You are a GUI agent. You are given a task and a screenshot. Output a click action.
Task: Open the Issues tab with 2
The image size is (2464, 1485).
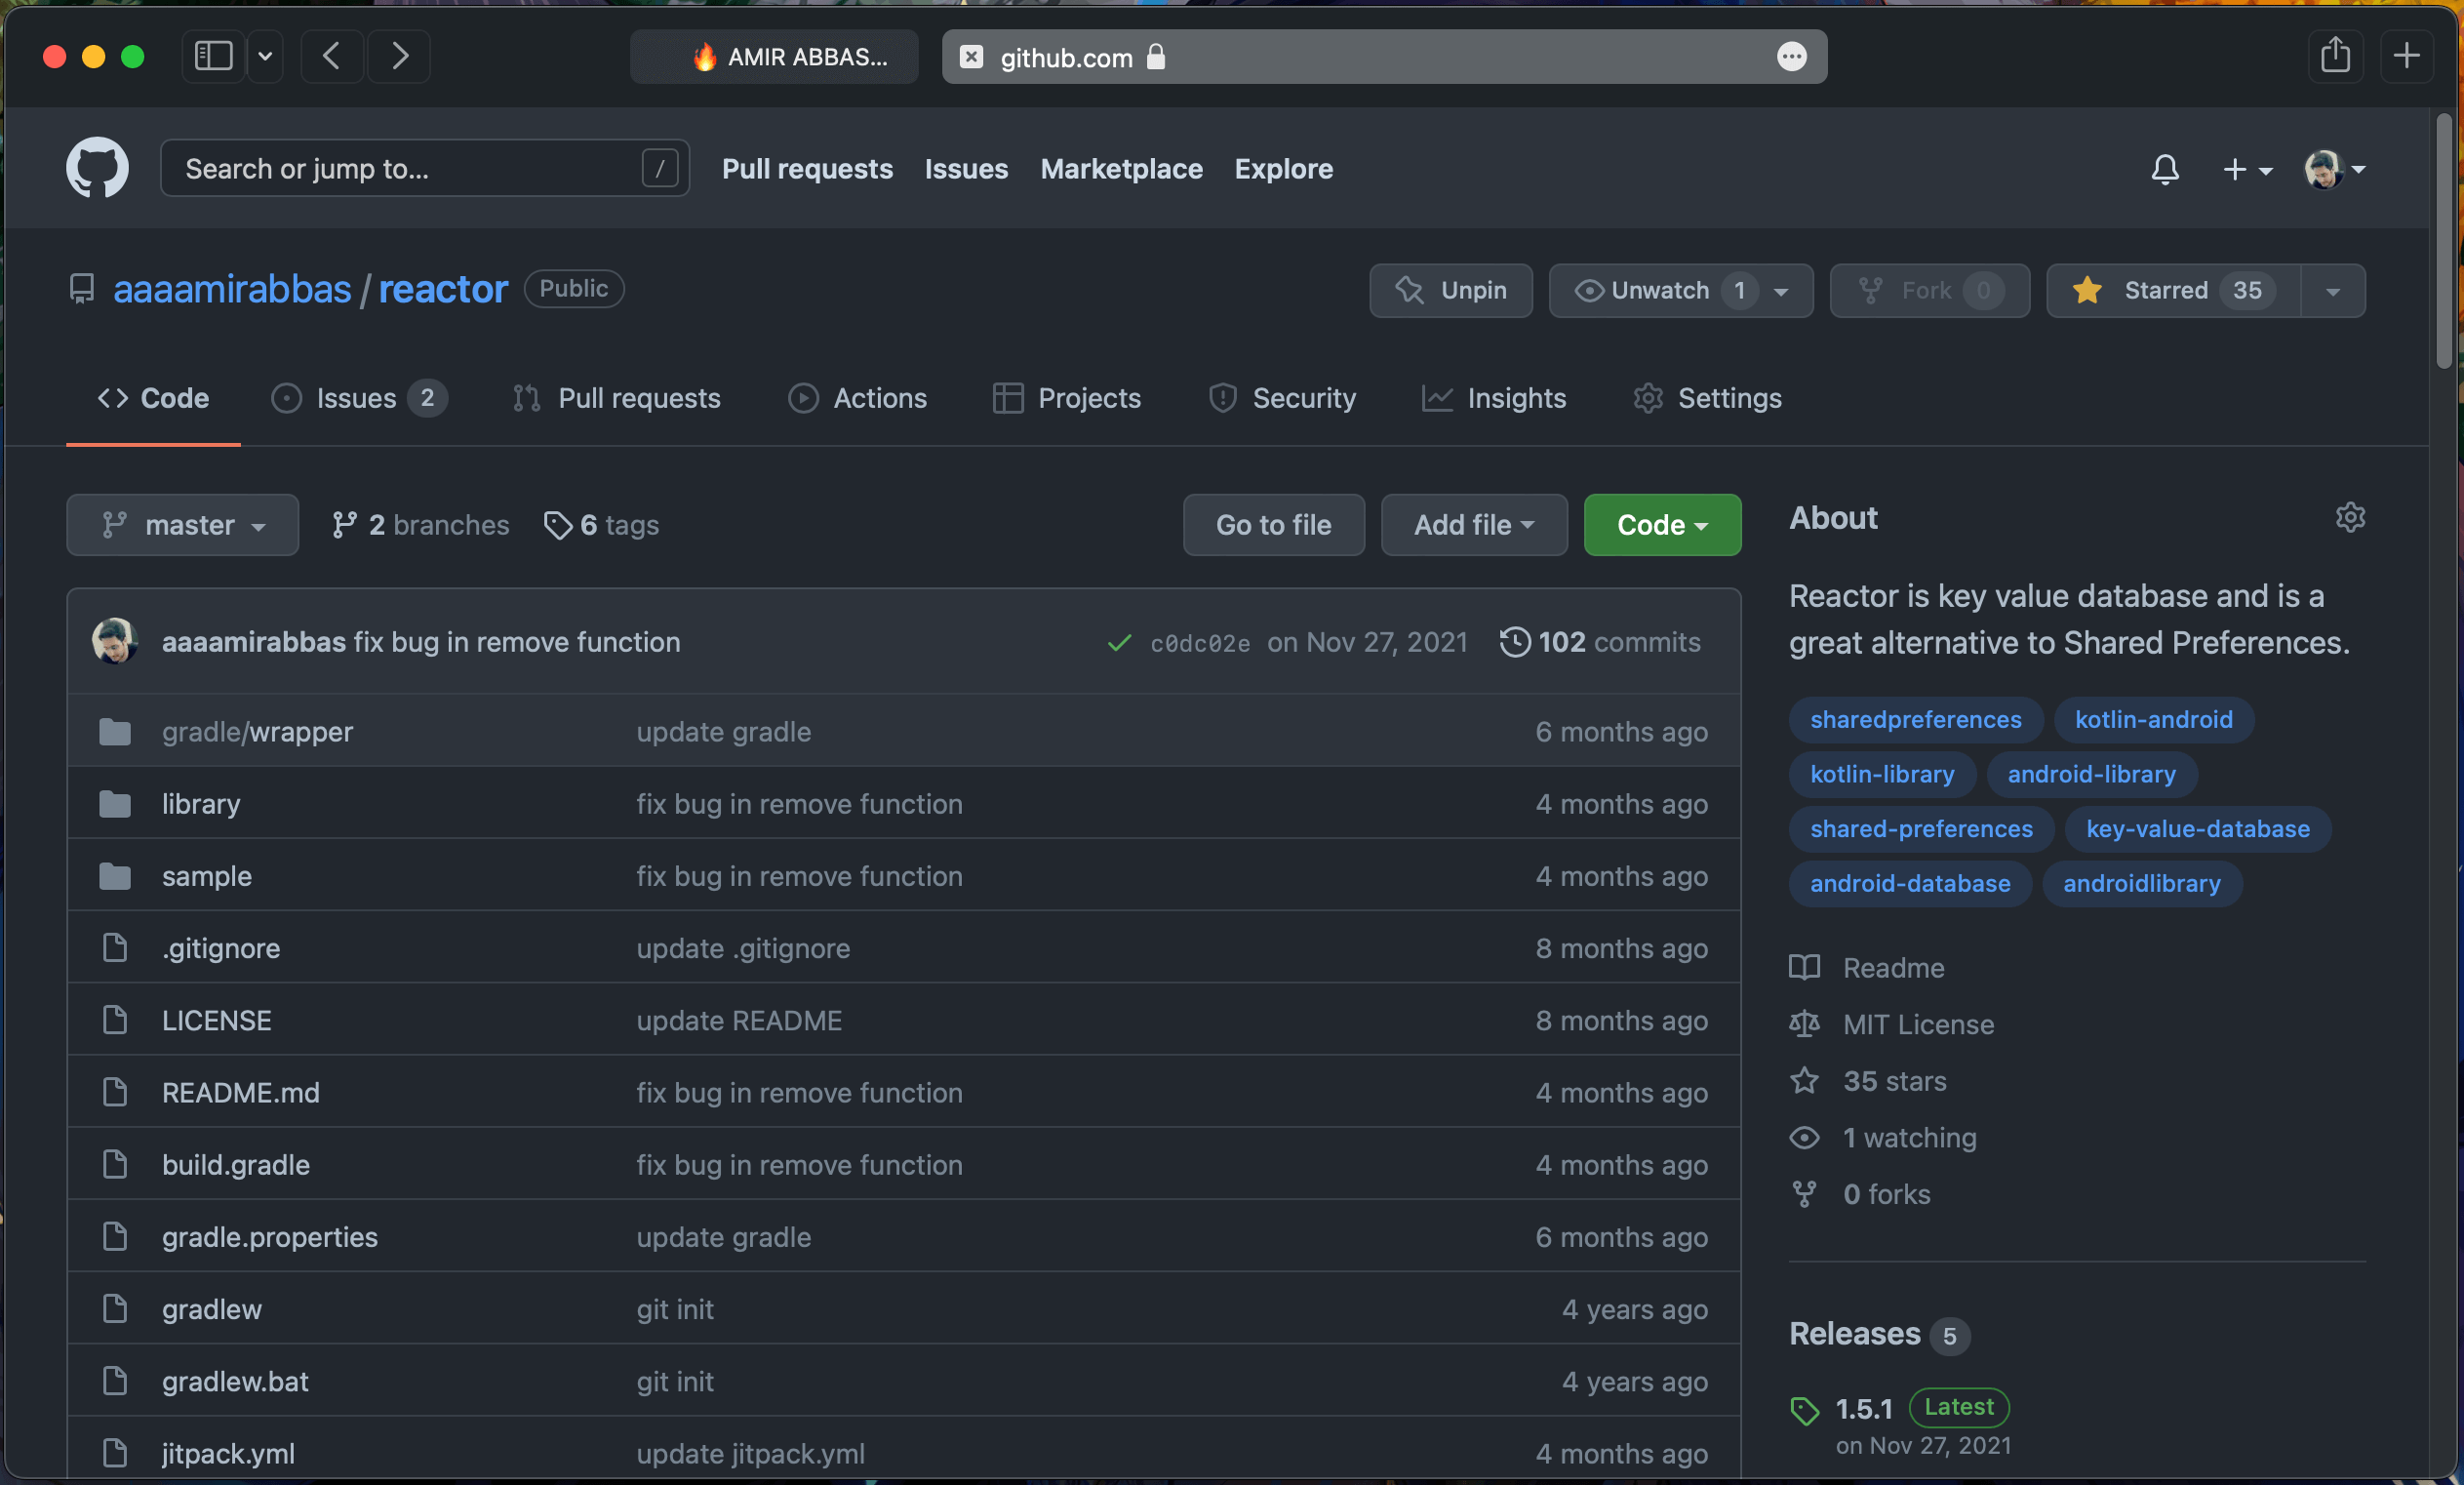[358, 398]
